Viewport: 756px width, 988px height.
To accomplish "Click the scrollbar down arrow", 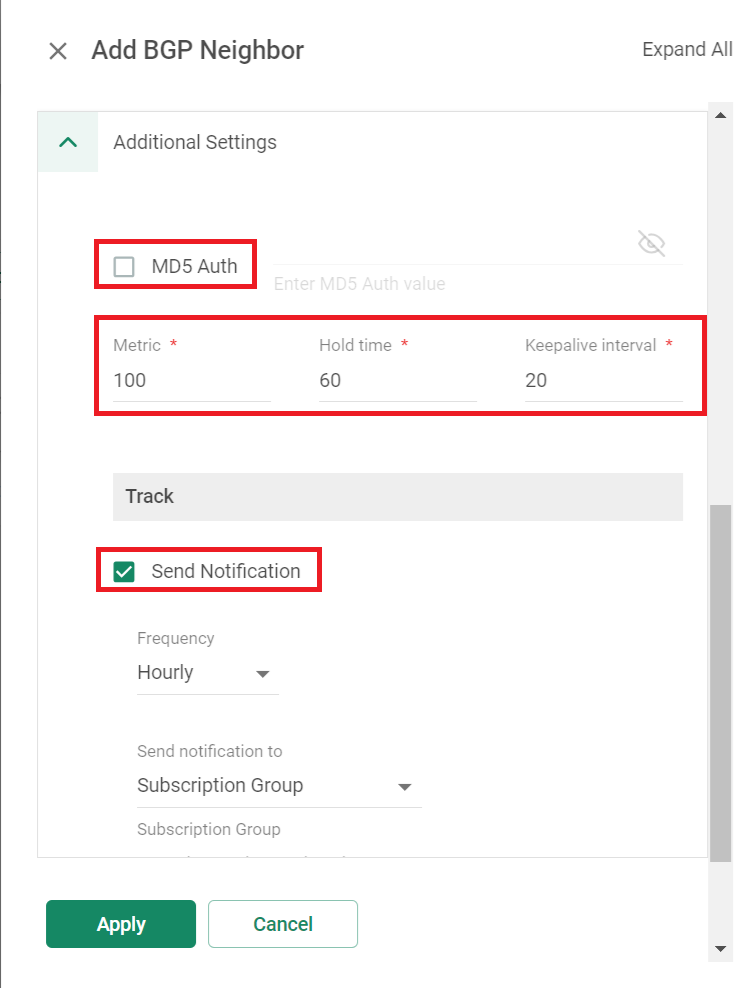I will click(x=721, y=949).
